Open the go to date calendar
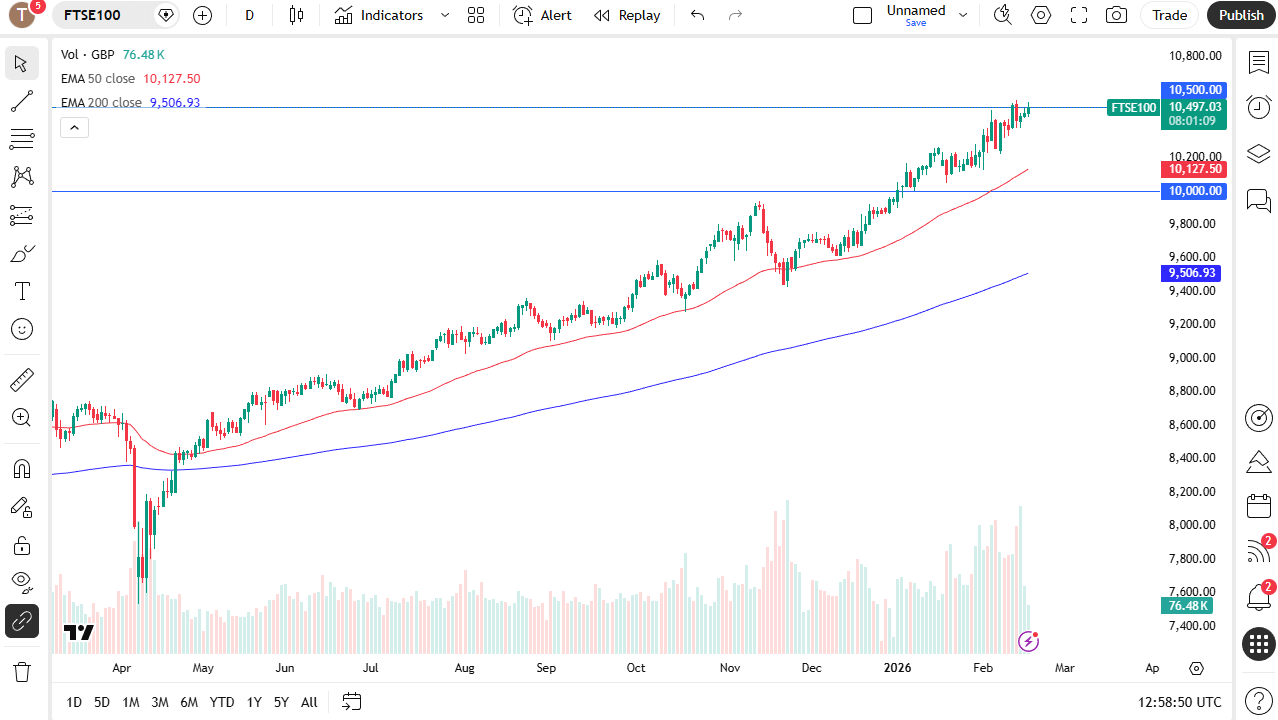The width and height of the screenshot is (1278, 720). tap(351, 702)
